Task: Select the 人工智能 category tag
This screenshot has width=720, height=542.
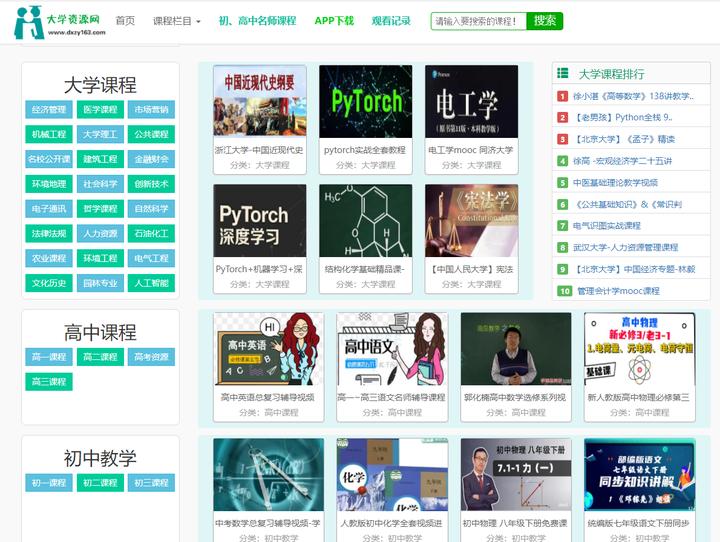Action: (x=151, y=283)
